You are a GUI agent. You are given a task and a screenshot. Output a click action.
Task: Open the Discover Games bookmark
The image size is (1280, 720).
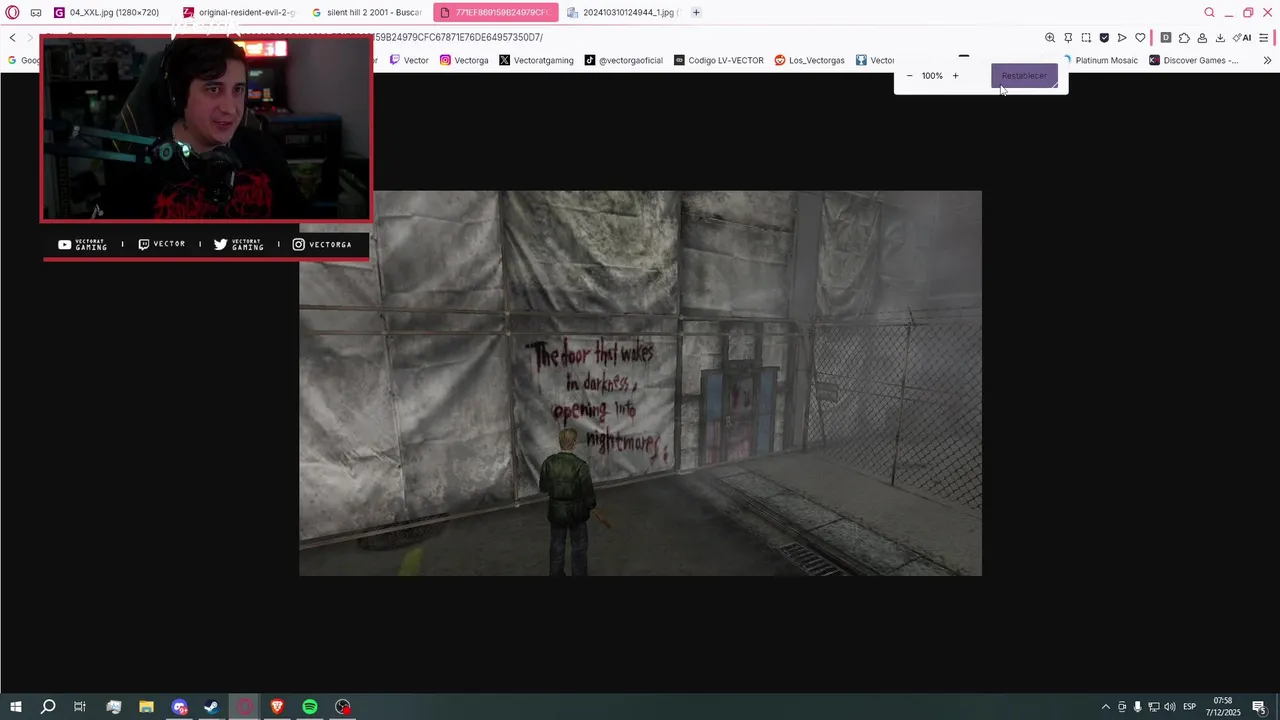coord(1194,60)
